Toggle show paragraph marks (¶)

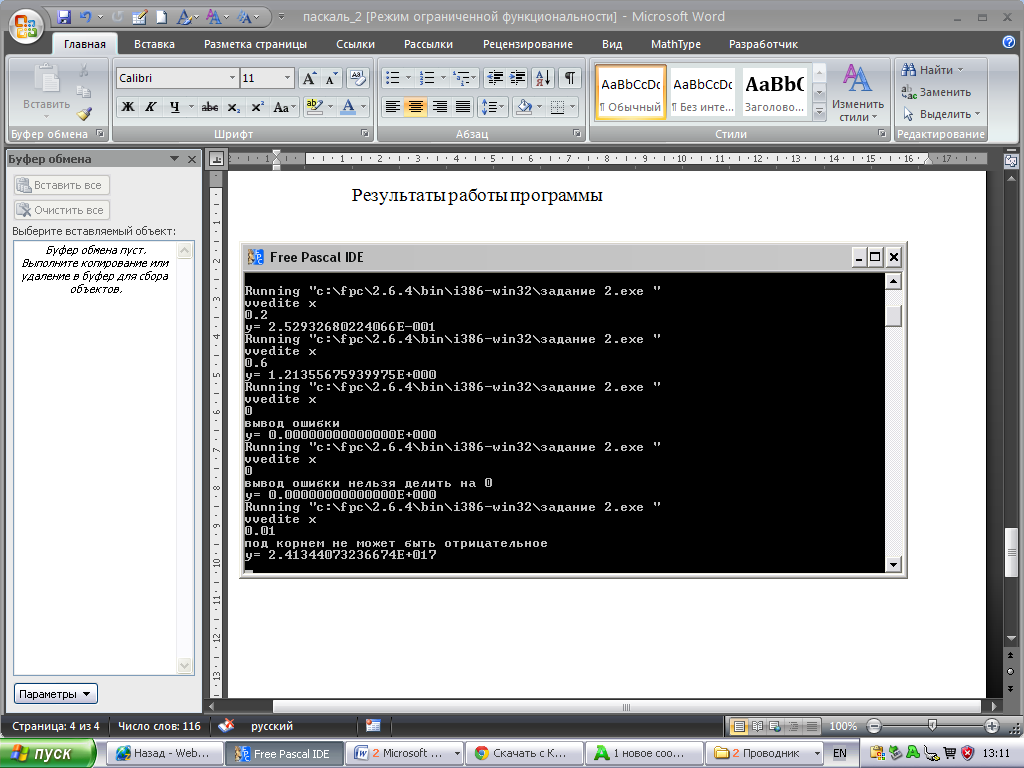point(569,78)
